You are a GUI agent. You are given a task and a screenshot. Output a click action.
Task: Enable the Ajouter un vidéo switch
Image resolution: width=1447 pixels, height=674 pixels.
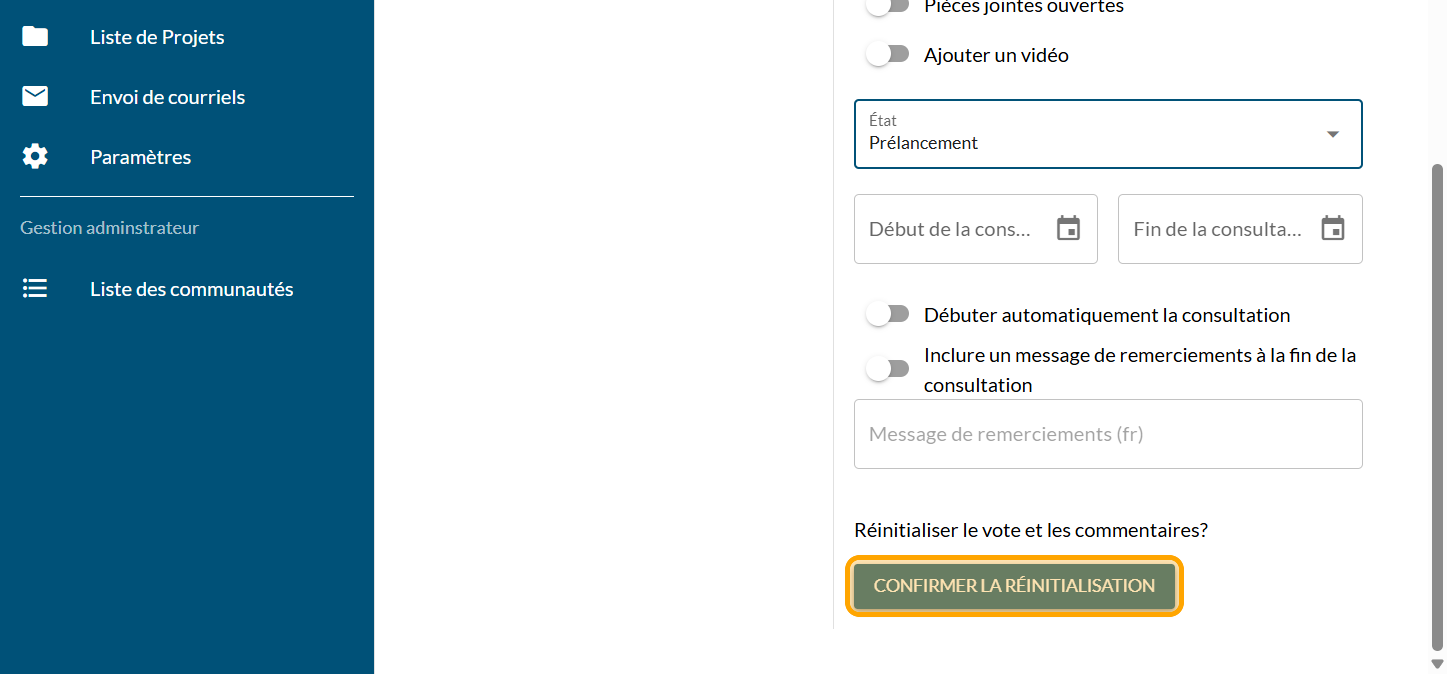(x=887, y=55)
